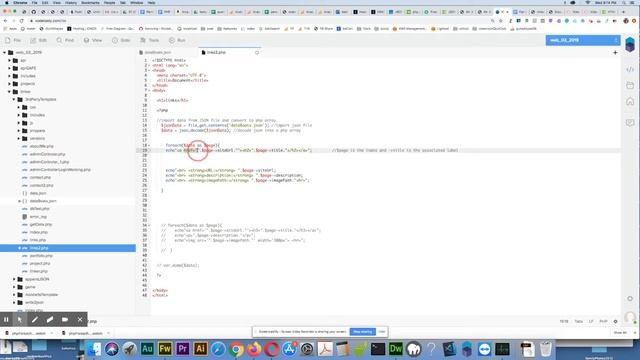Open error_log in the file tree

click(38, 217)
